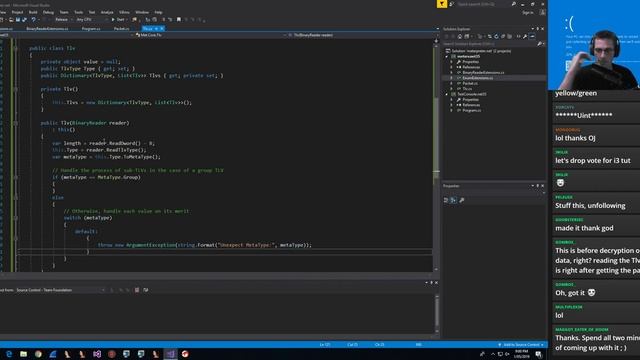Open the Project menu
This screenshot has width=640, height=360.
[17, 12]
